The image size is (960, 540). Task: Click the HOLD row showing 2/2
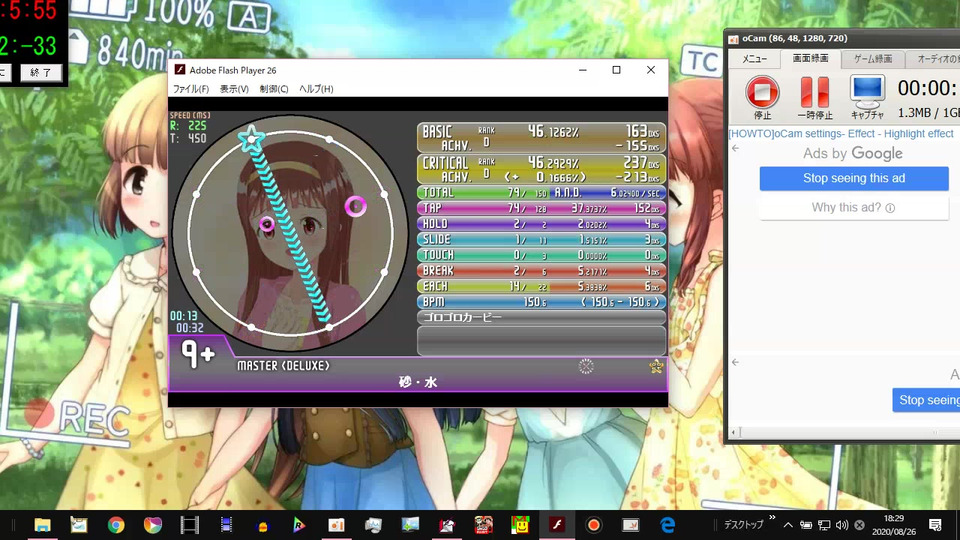pos(541,224)
